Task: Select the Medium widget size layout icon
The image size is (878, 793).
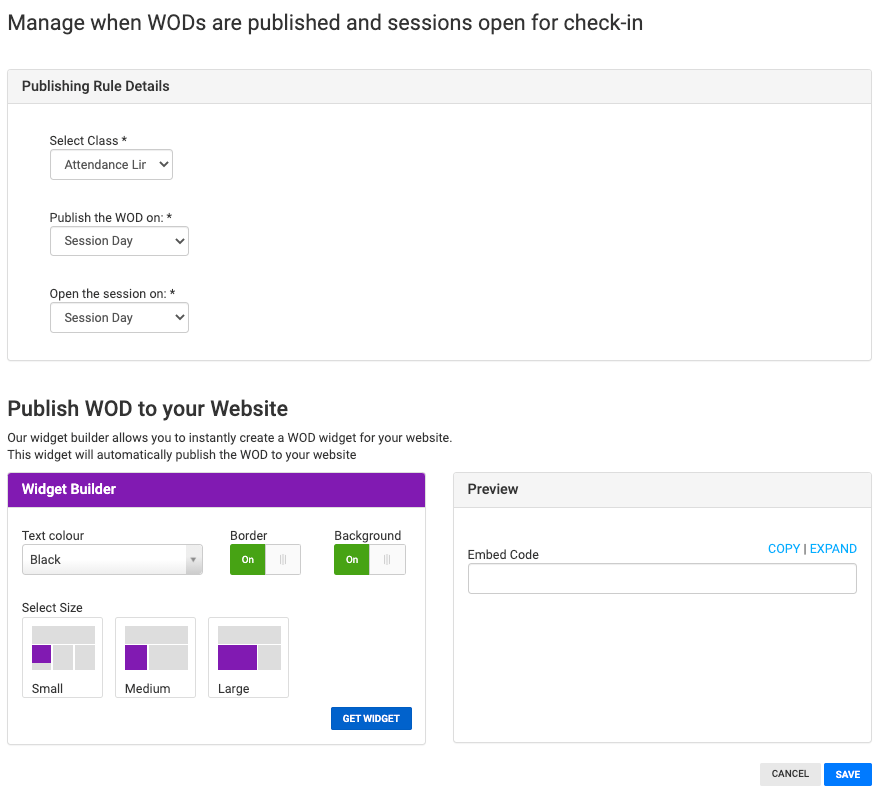Action: pos(155,648)
